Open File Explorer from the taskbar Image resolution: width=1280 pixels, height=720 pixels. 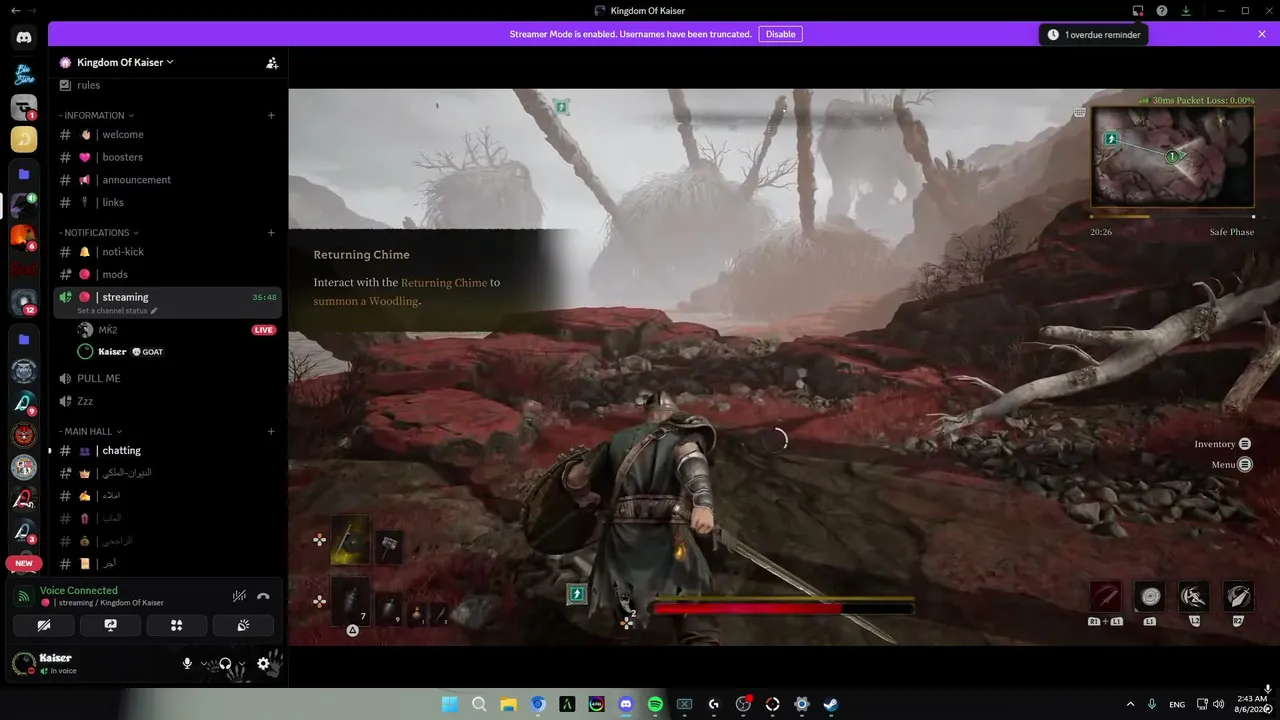[x=508, y=704]
